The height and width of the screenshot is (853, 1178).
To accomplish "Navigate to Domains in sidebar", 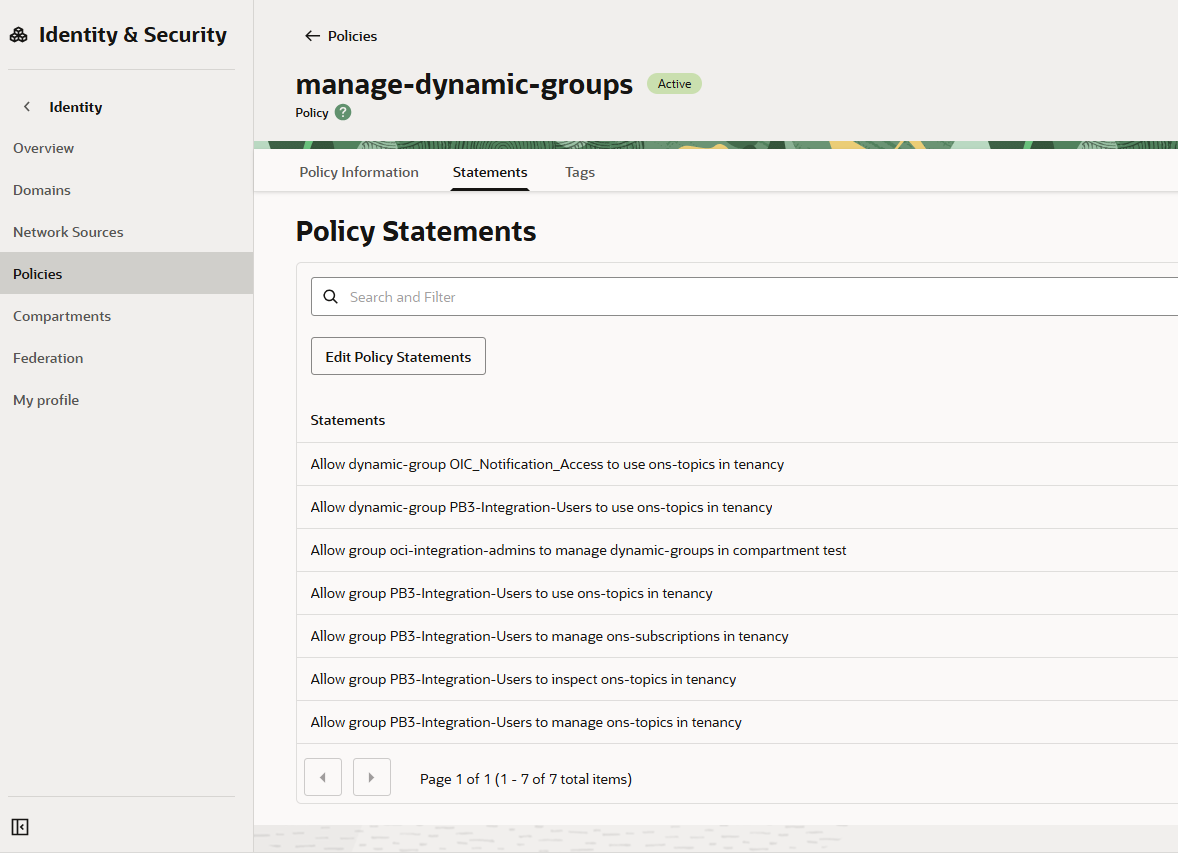I will [42, 190].
